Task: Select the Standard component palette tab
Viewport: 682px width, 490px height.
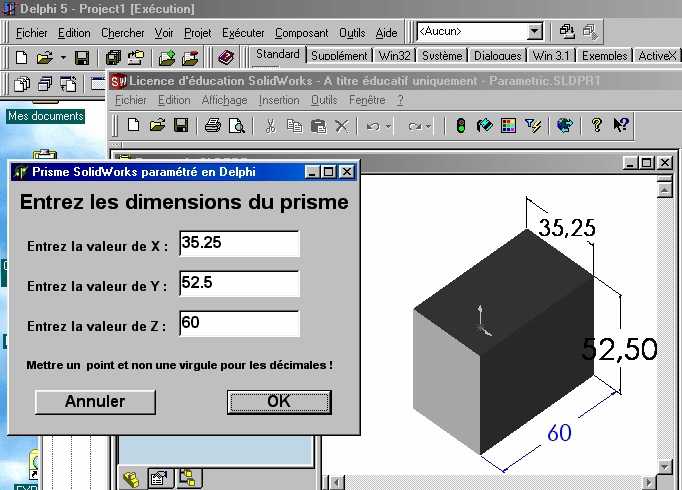Action: (x=277, y=54)
